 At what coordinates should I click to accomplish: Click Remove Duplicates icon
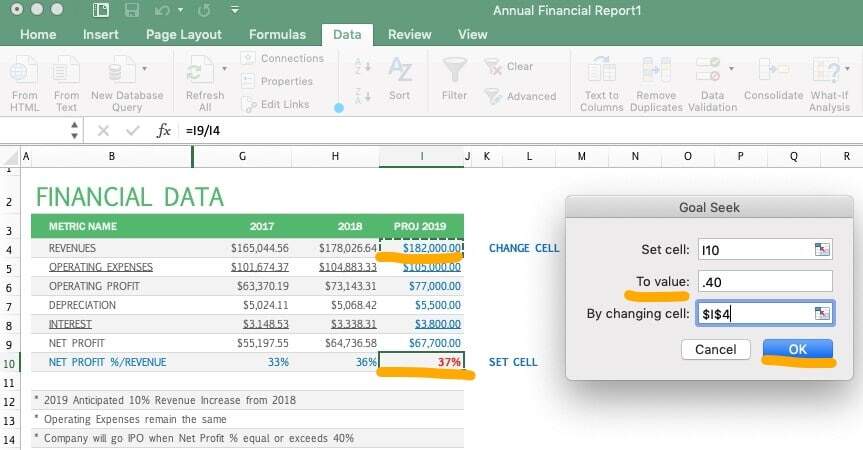(656, 70)
